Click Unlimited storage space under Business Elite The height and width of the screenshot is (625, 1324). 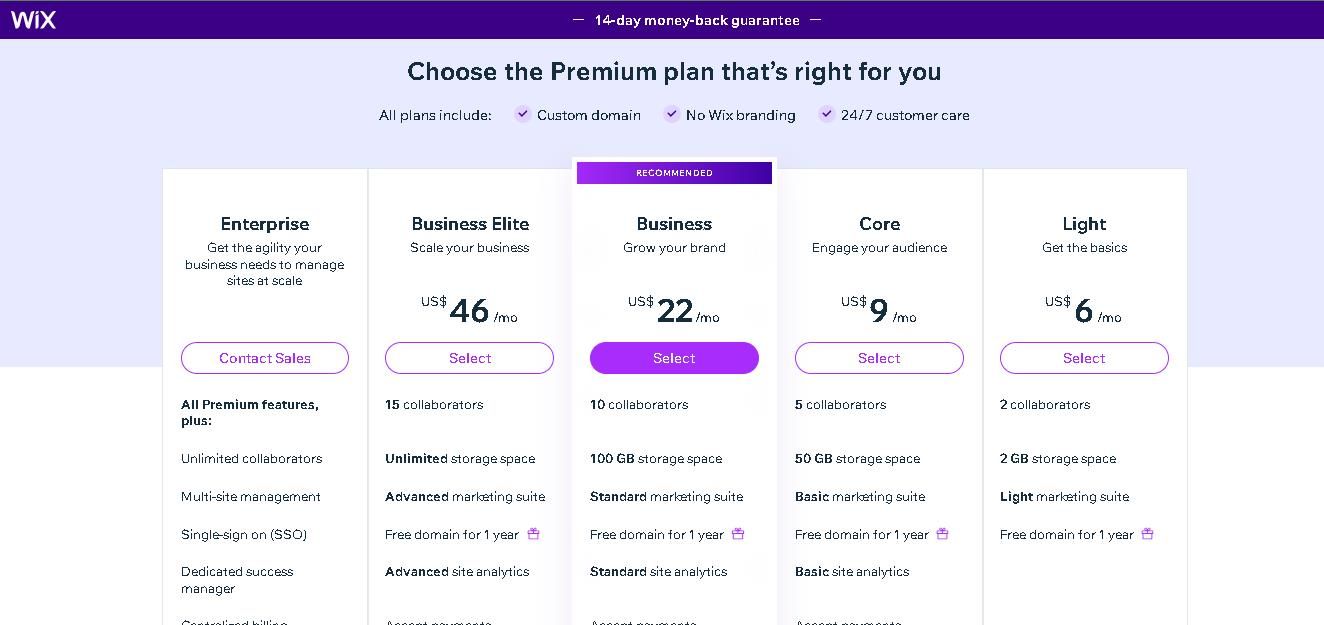click(x=460, y=459)
